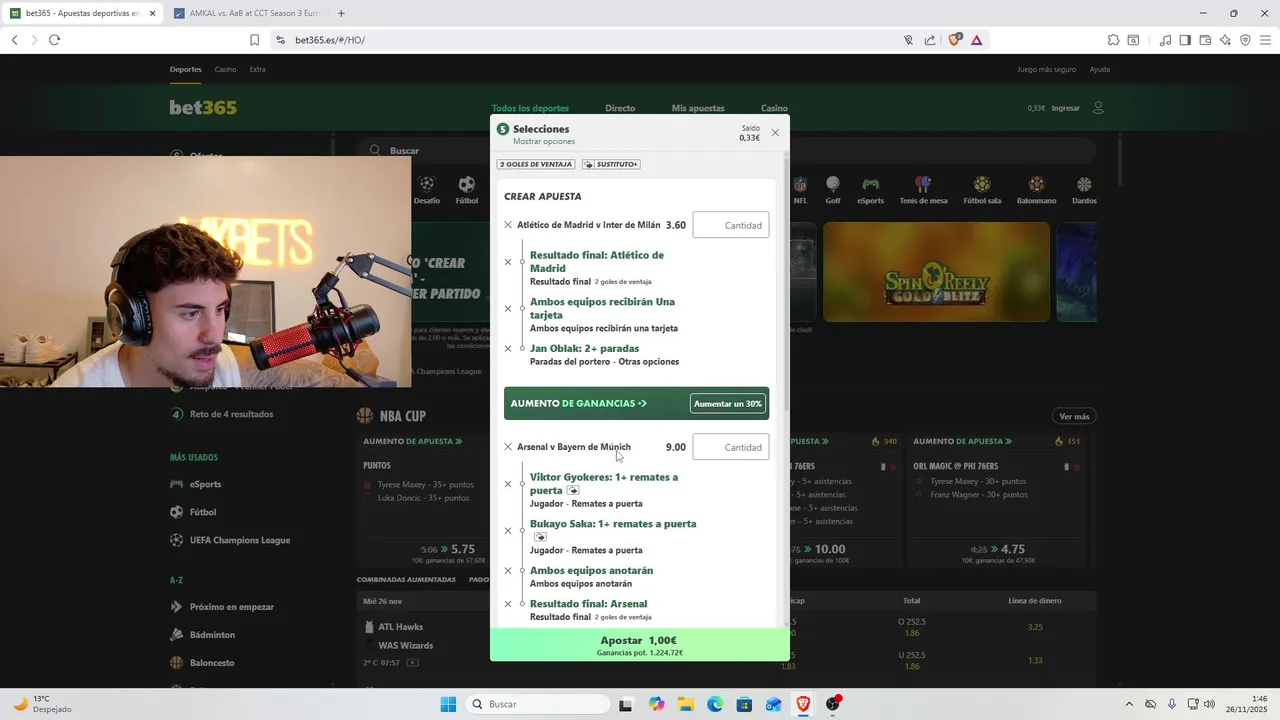Remove Ambos equipos recibirán Una tarjeta selection

508,309
